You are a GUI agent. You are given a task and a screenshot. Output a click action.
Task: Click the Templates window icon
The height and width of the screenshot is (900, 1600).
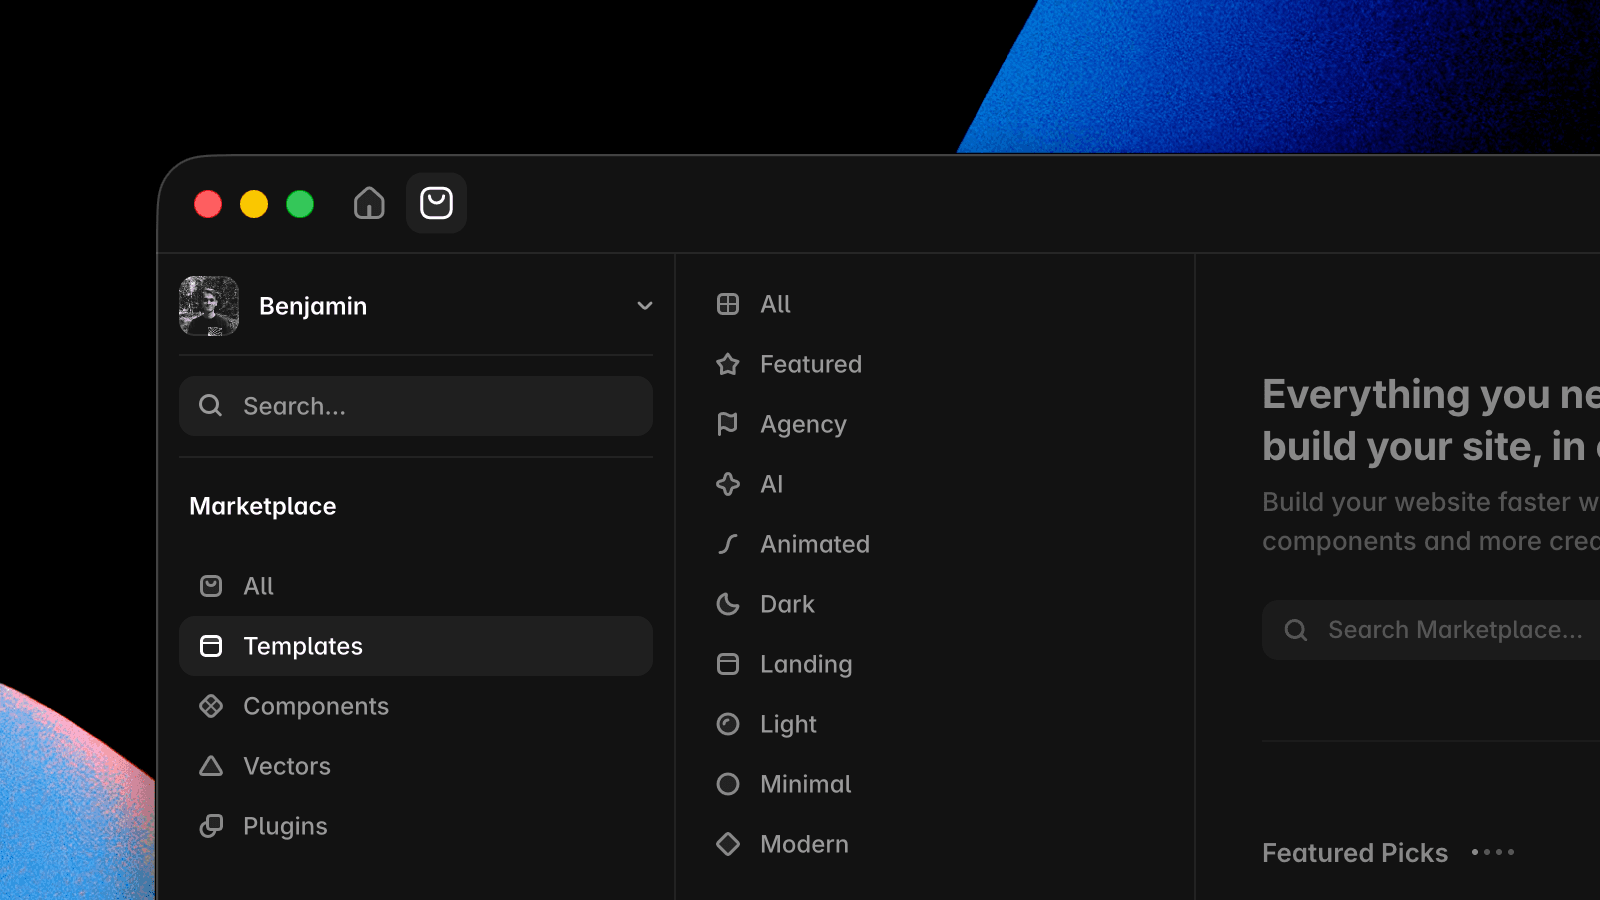coord(211,646)
